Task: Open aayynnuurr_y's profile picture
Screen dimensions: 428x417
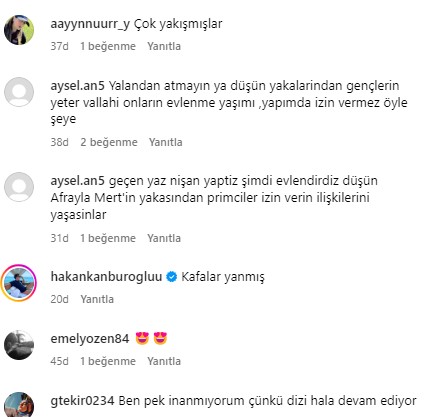Action: tap(19, 30)
